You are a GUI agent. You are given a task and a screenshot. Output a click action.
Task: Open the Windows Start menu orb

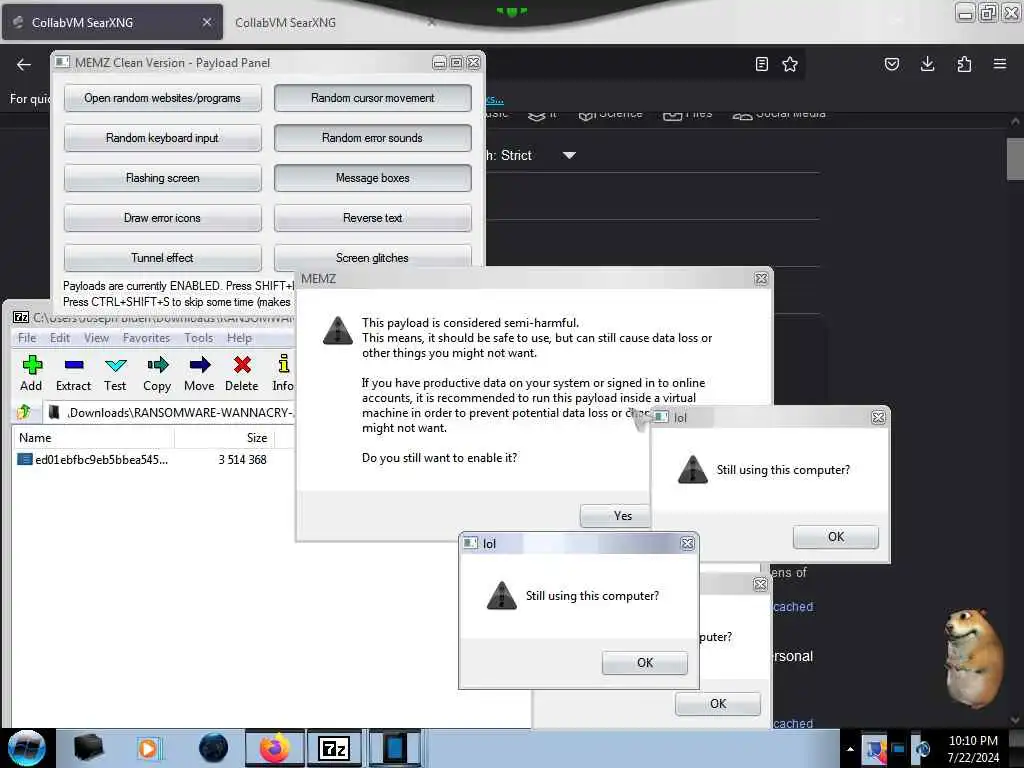click(x=26, y=748)
